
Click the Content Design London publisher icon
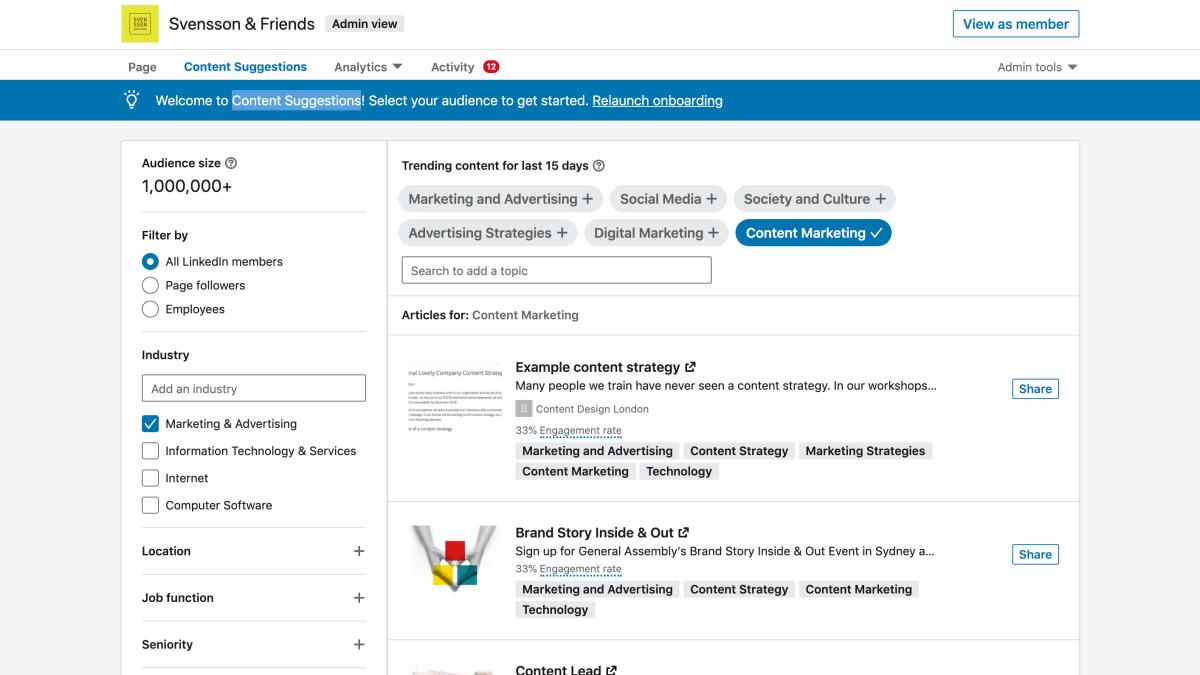tap(524, 409)
